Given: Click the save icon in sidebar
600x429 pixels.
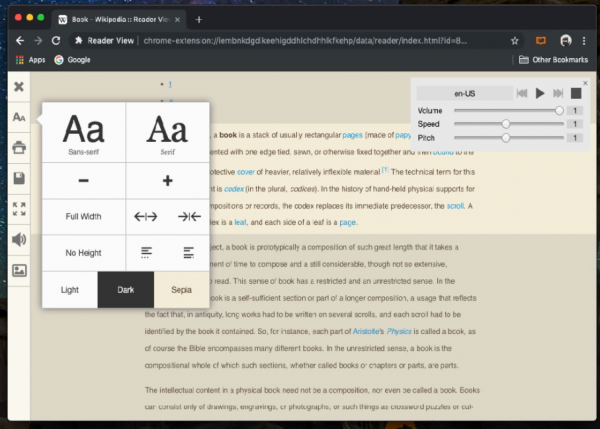Looking at the screenshot, I should (x=18, y=179).
